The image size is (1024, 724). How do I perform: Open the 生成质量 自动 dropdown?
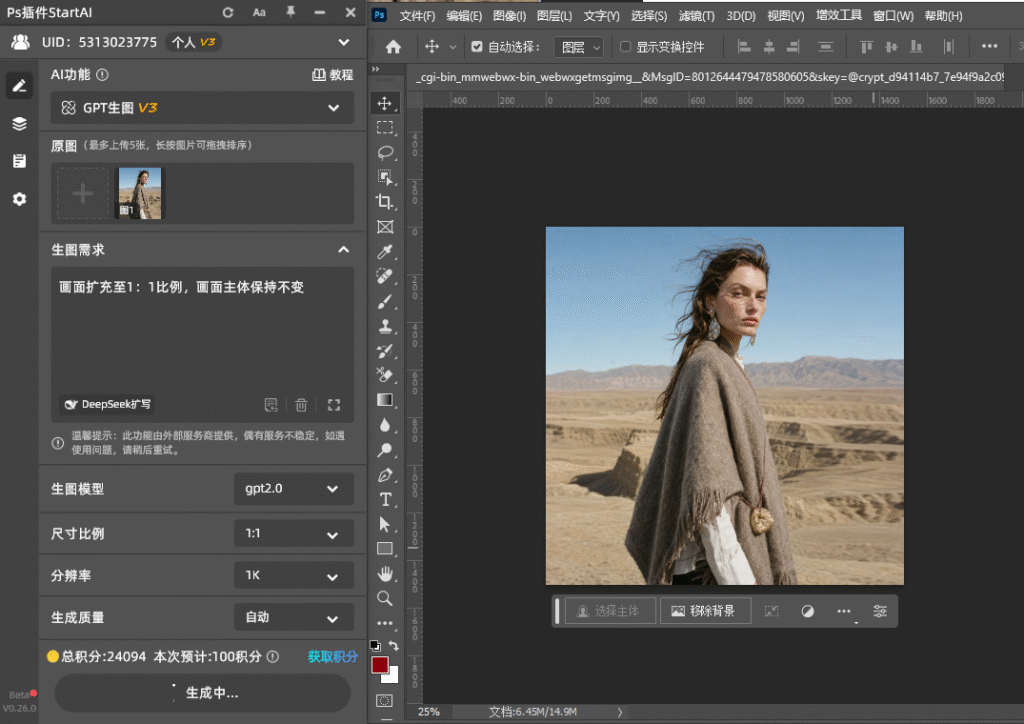[x=294, y=617]
